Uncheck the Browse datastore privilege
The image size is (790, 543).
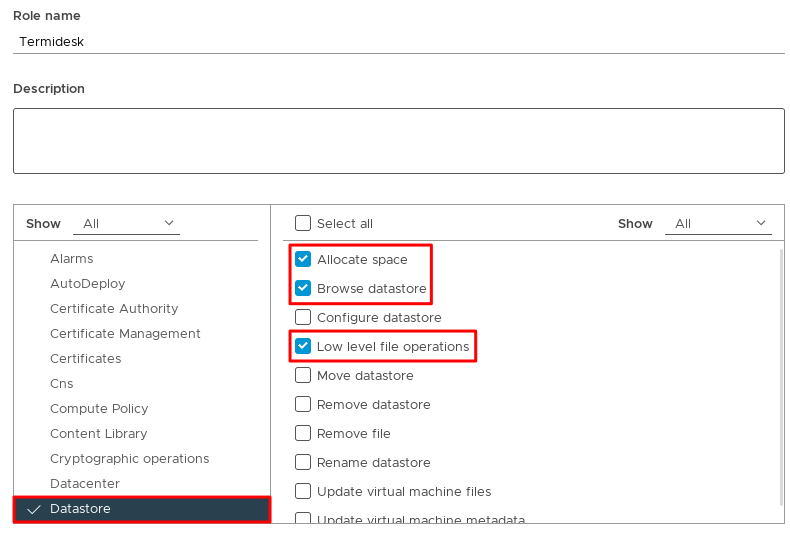(303, 289)
